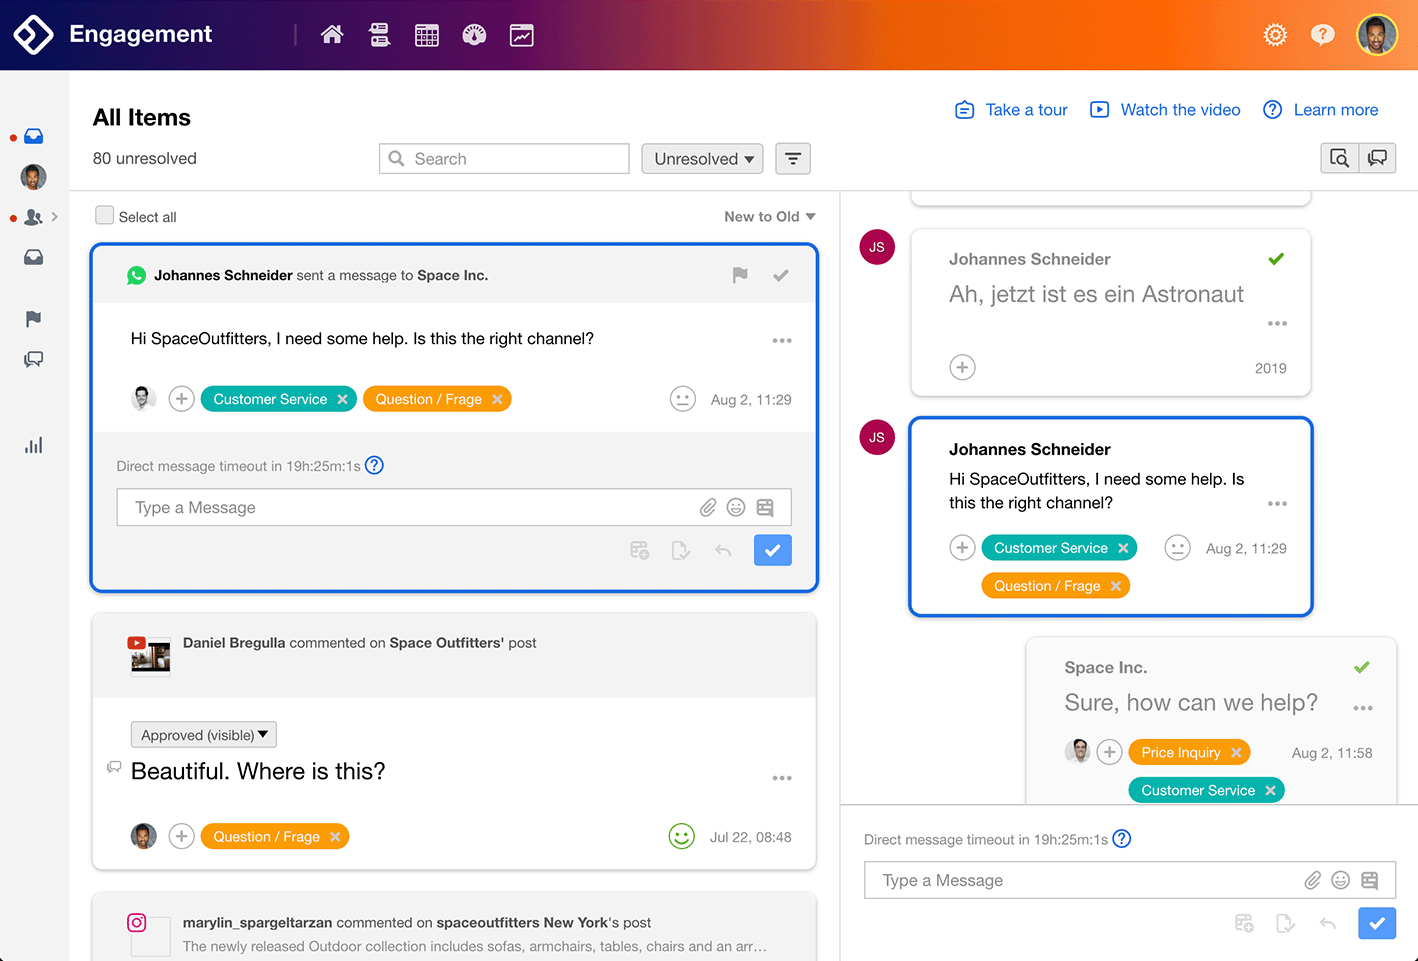Set sentiment on Aug 2 11:29 list item

tap(682, 399)
